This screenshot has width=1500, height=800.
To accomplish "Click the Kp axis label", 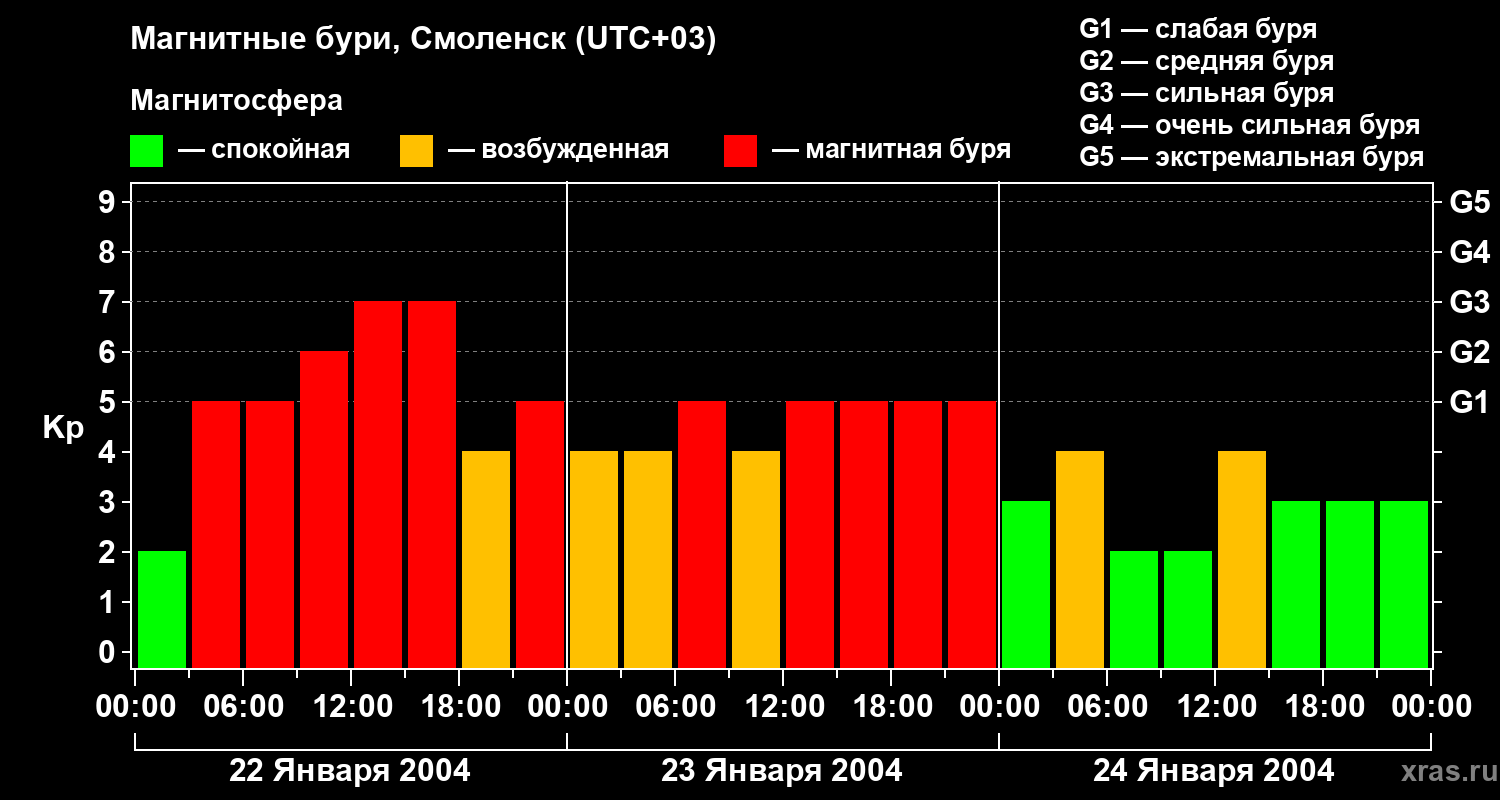I will coord(63,429).
